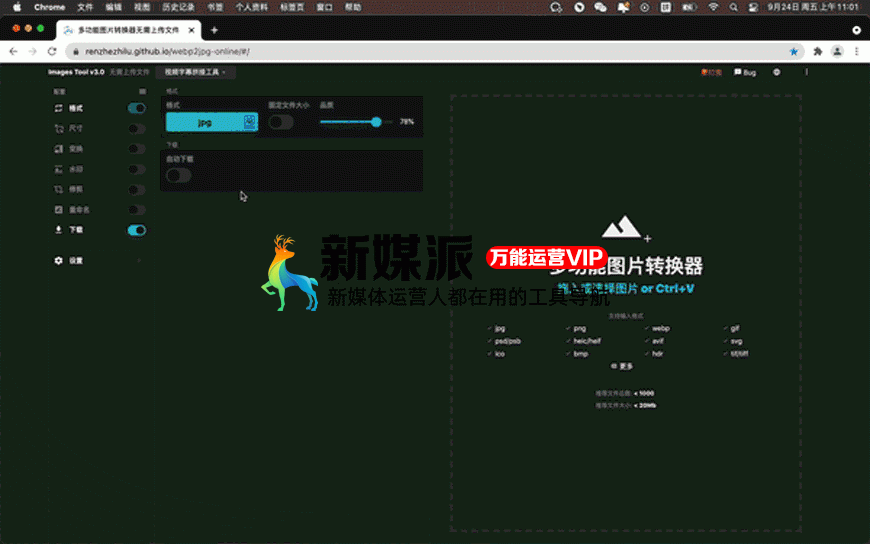This screenshot has height=544, width=870.
Task: Enable the 尺寸 (size) switch
Action: point(136,129)
